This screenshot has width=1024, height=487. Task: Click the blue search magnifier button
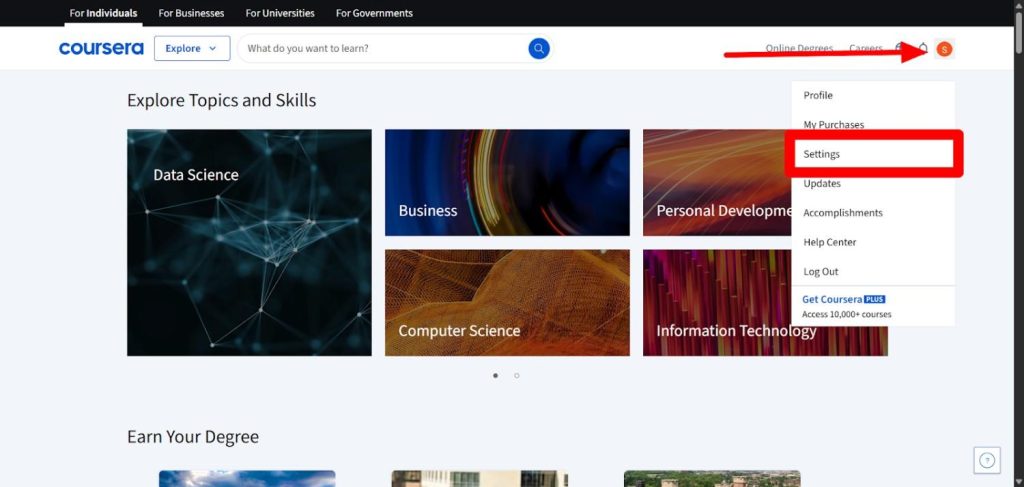(539, 48)
